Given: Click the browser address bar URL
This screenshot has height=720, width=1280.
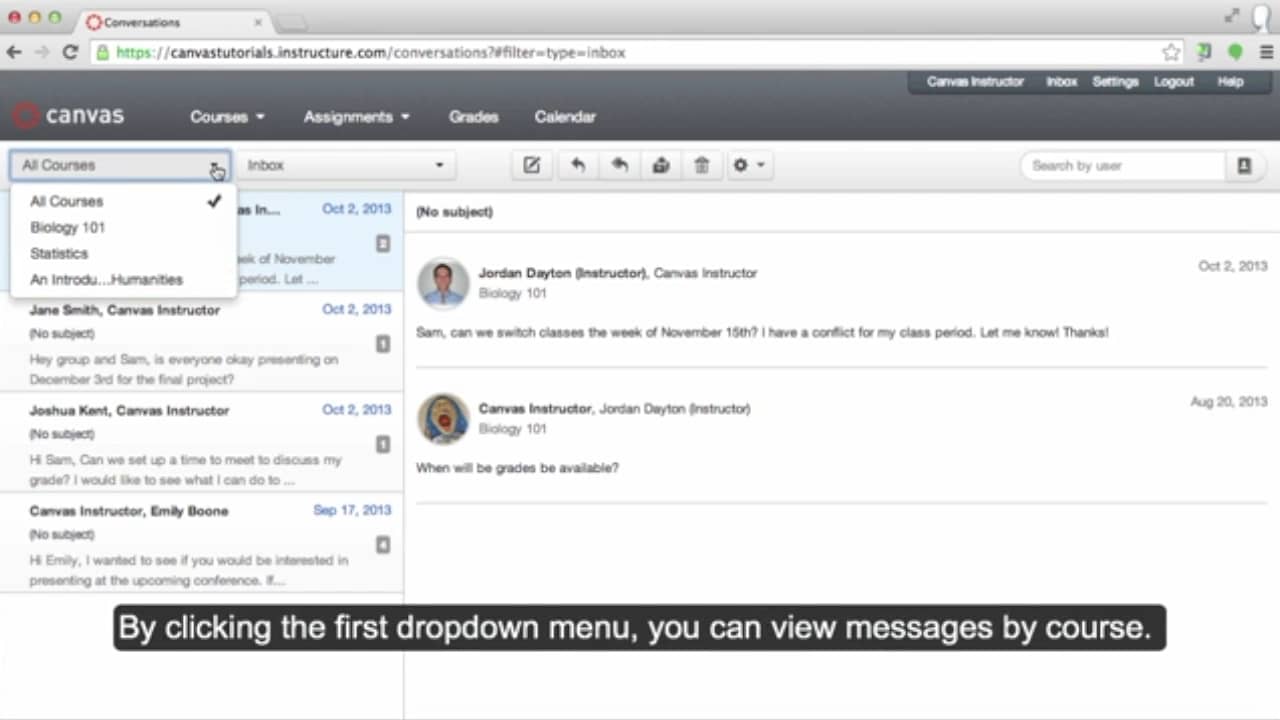Looking at the screenshot, I should 370,52.
